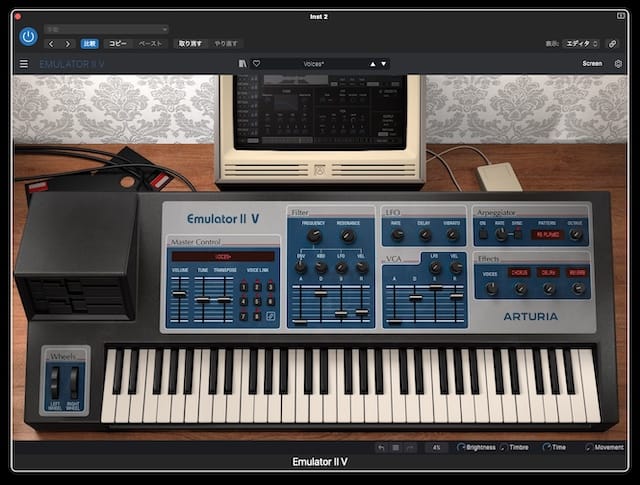The image size is (640, 485).
Task: Click the Movement macro knob
Action: click(x=589, y=447)
